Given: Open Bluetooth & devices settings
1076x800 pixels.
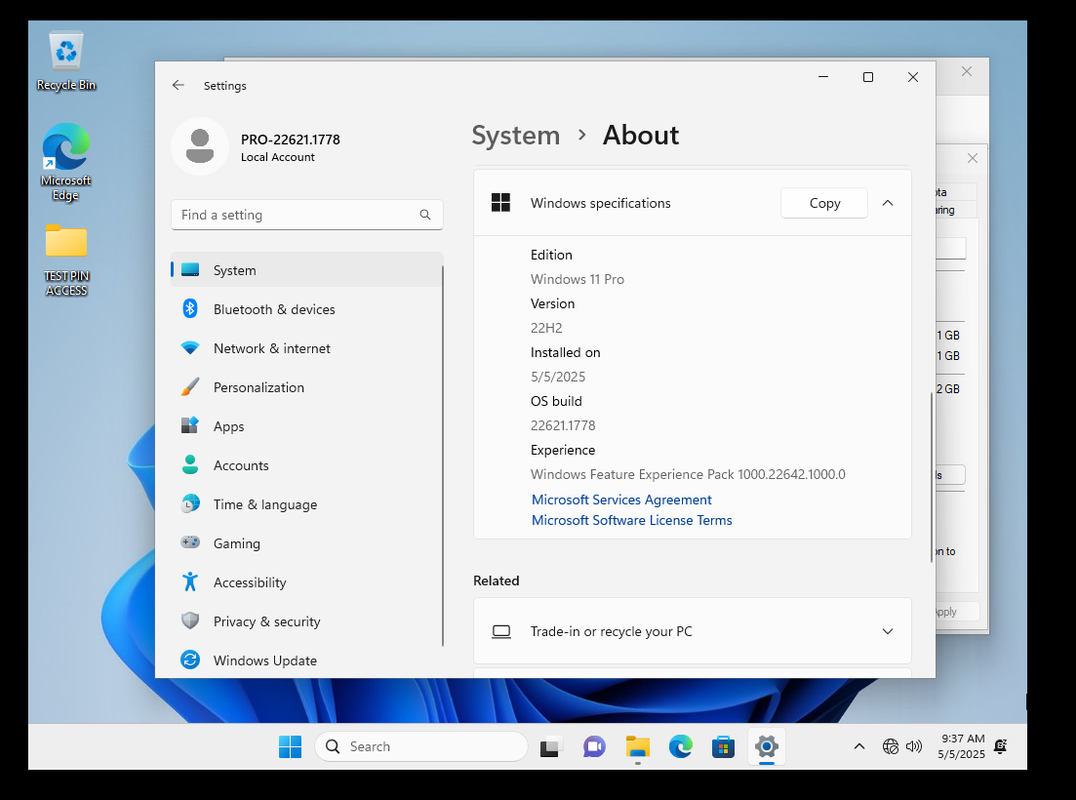Looking at the screenshot, I should tap(307, 309).
